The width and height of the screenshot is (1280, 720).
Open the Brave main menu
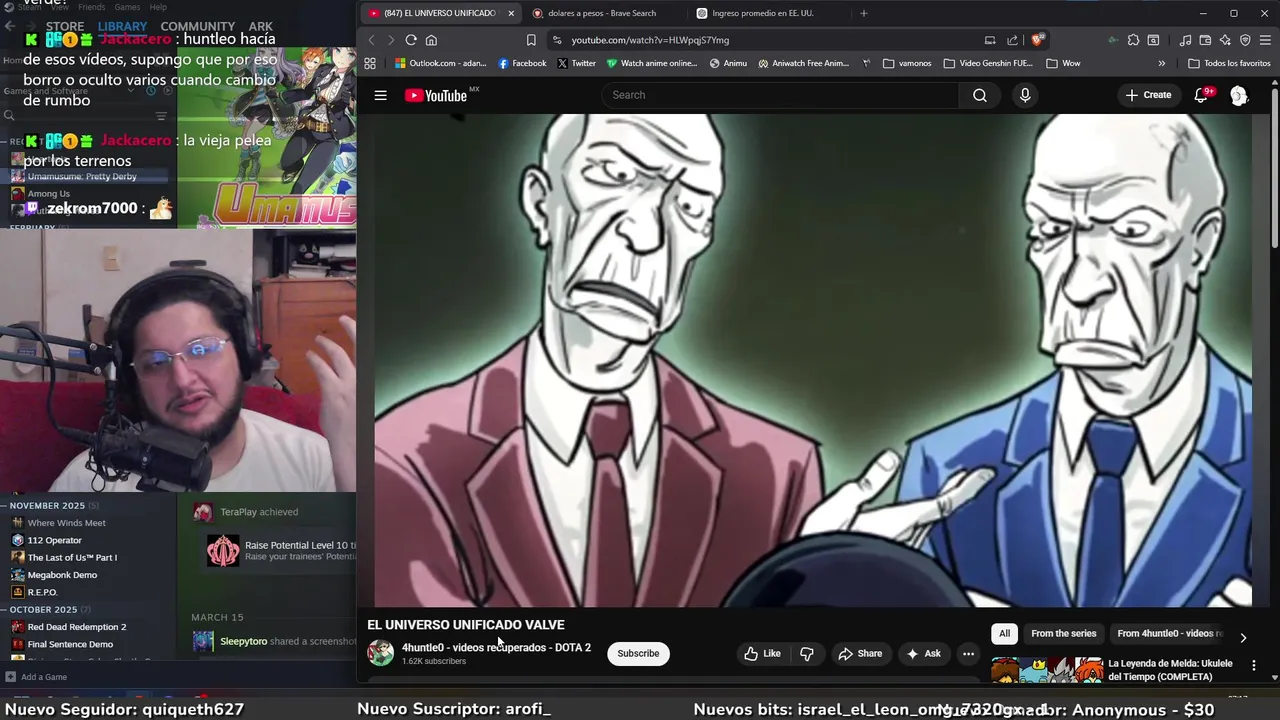1265,40
